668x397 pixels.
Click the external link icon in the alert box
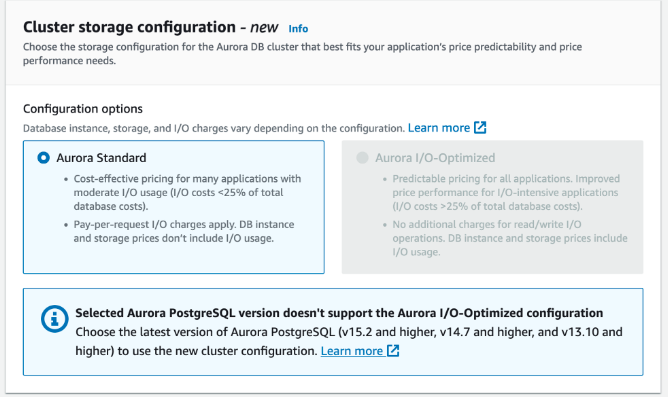click(393, 351)
